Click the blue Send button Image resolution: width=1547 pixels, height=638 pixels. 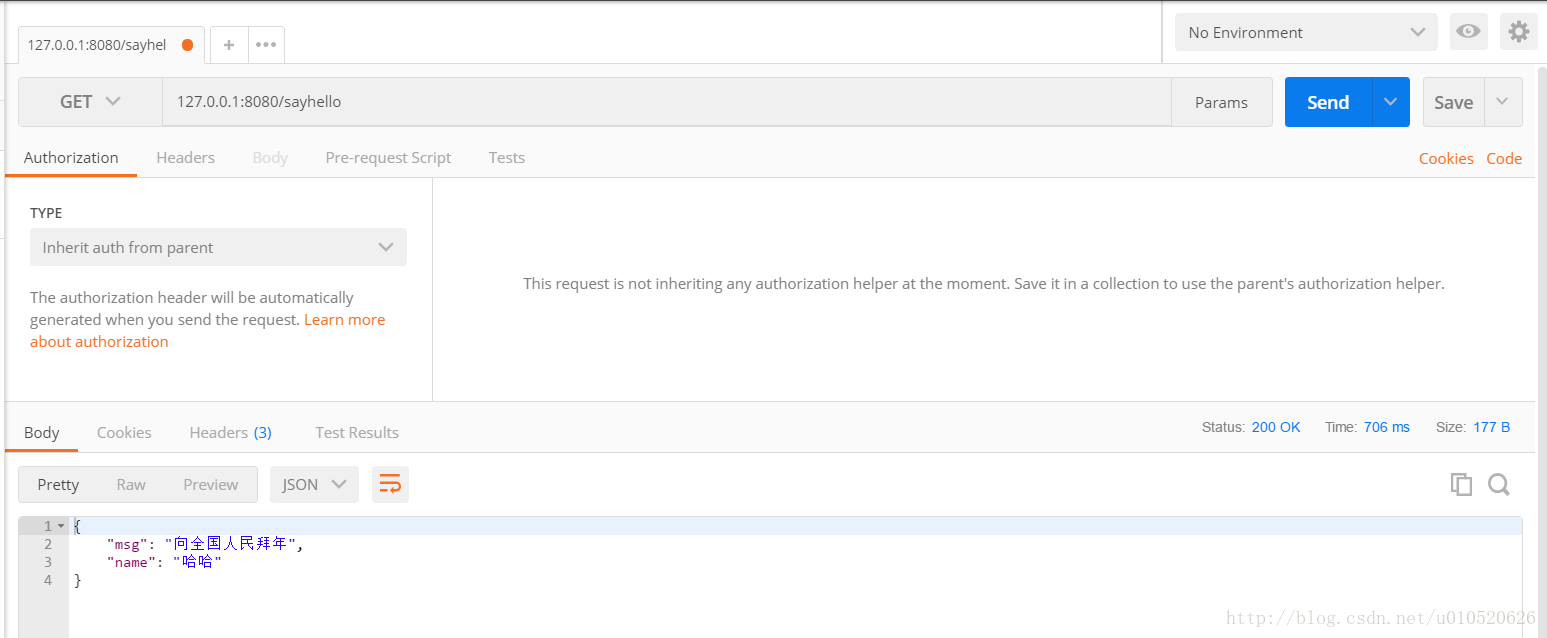tap(1328, 102)
